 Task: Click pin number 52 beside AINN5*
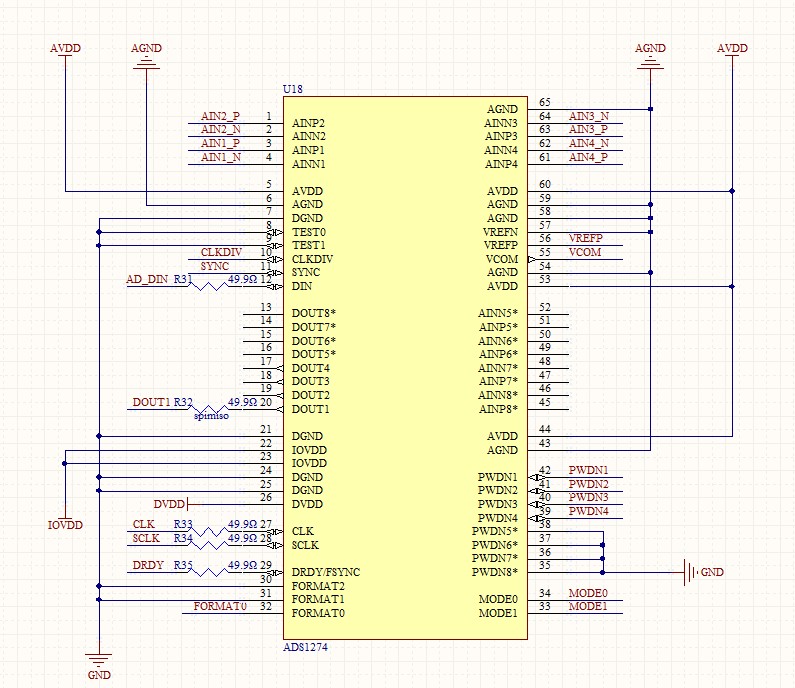[545, 307]
